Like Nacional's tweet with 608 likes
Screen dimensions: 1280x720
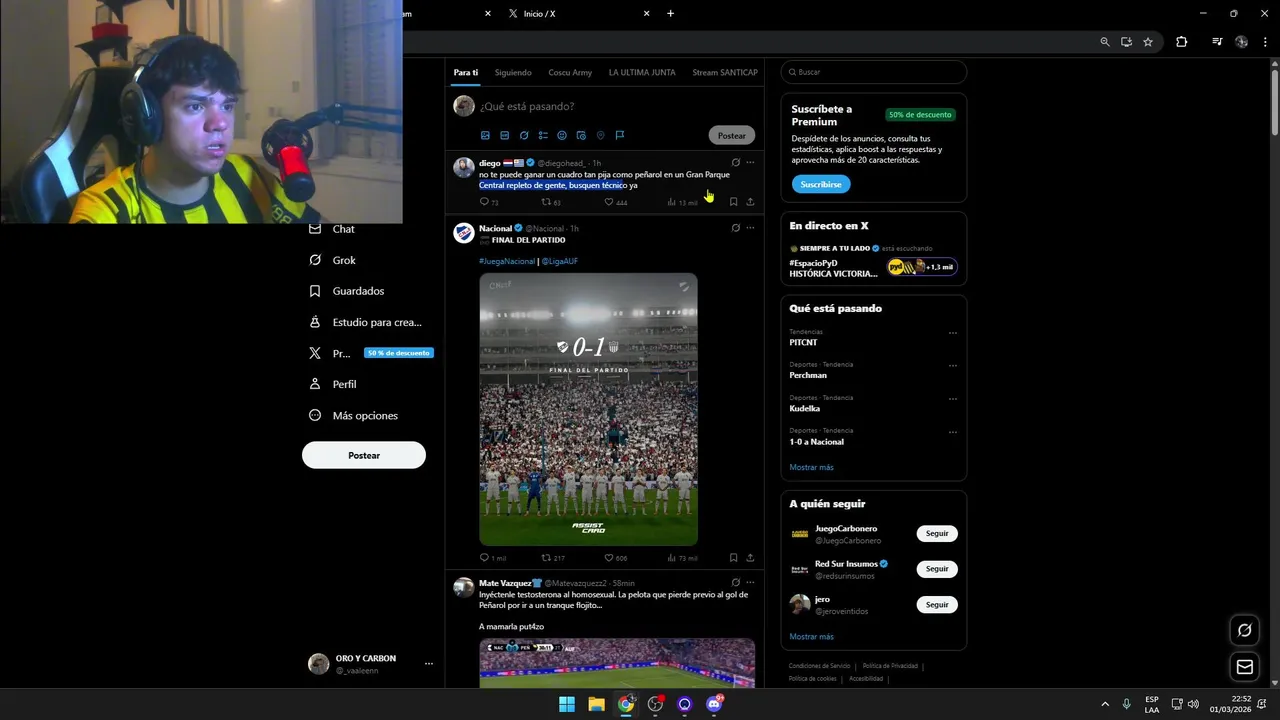[609, 558]
